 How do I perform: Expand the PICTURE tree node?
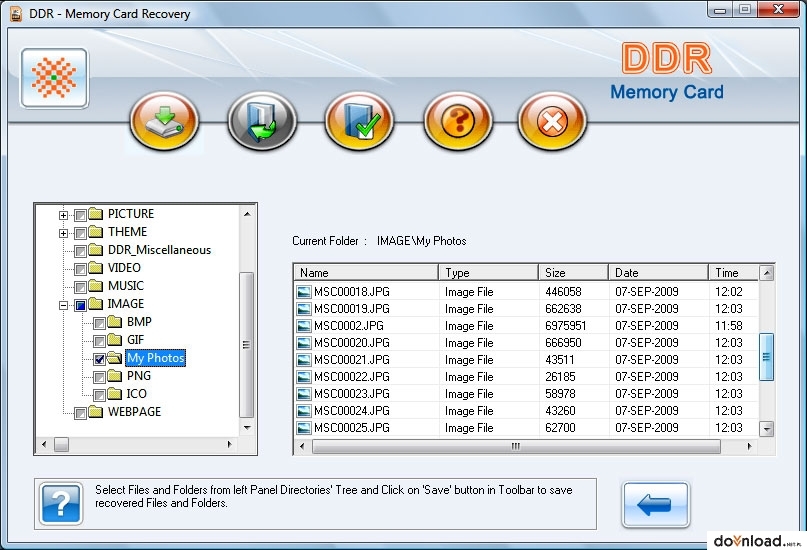point(63,215)
